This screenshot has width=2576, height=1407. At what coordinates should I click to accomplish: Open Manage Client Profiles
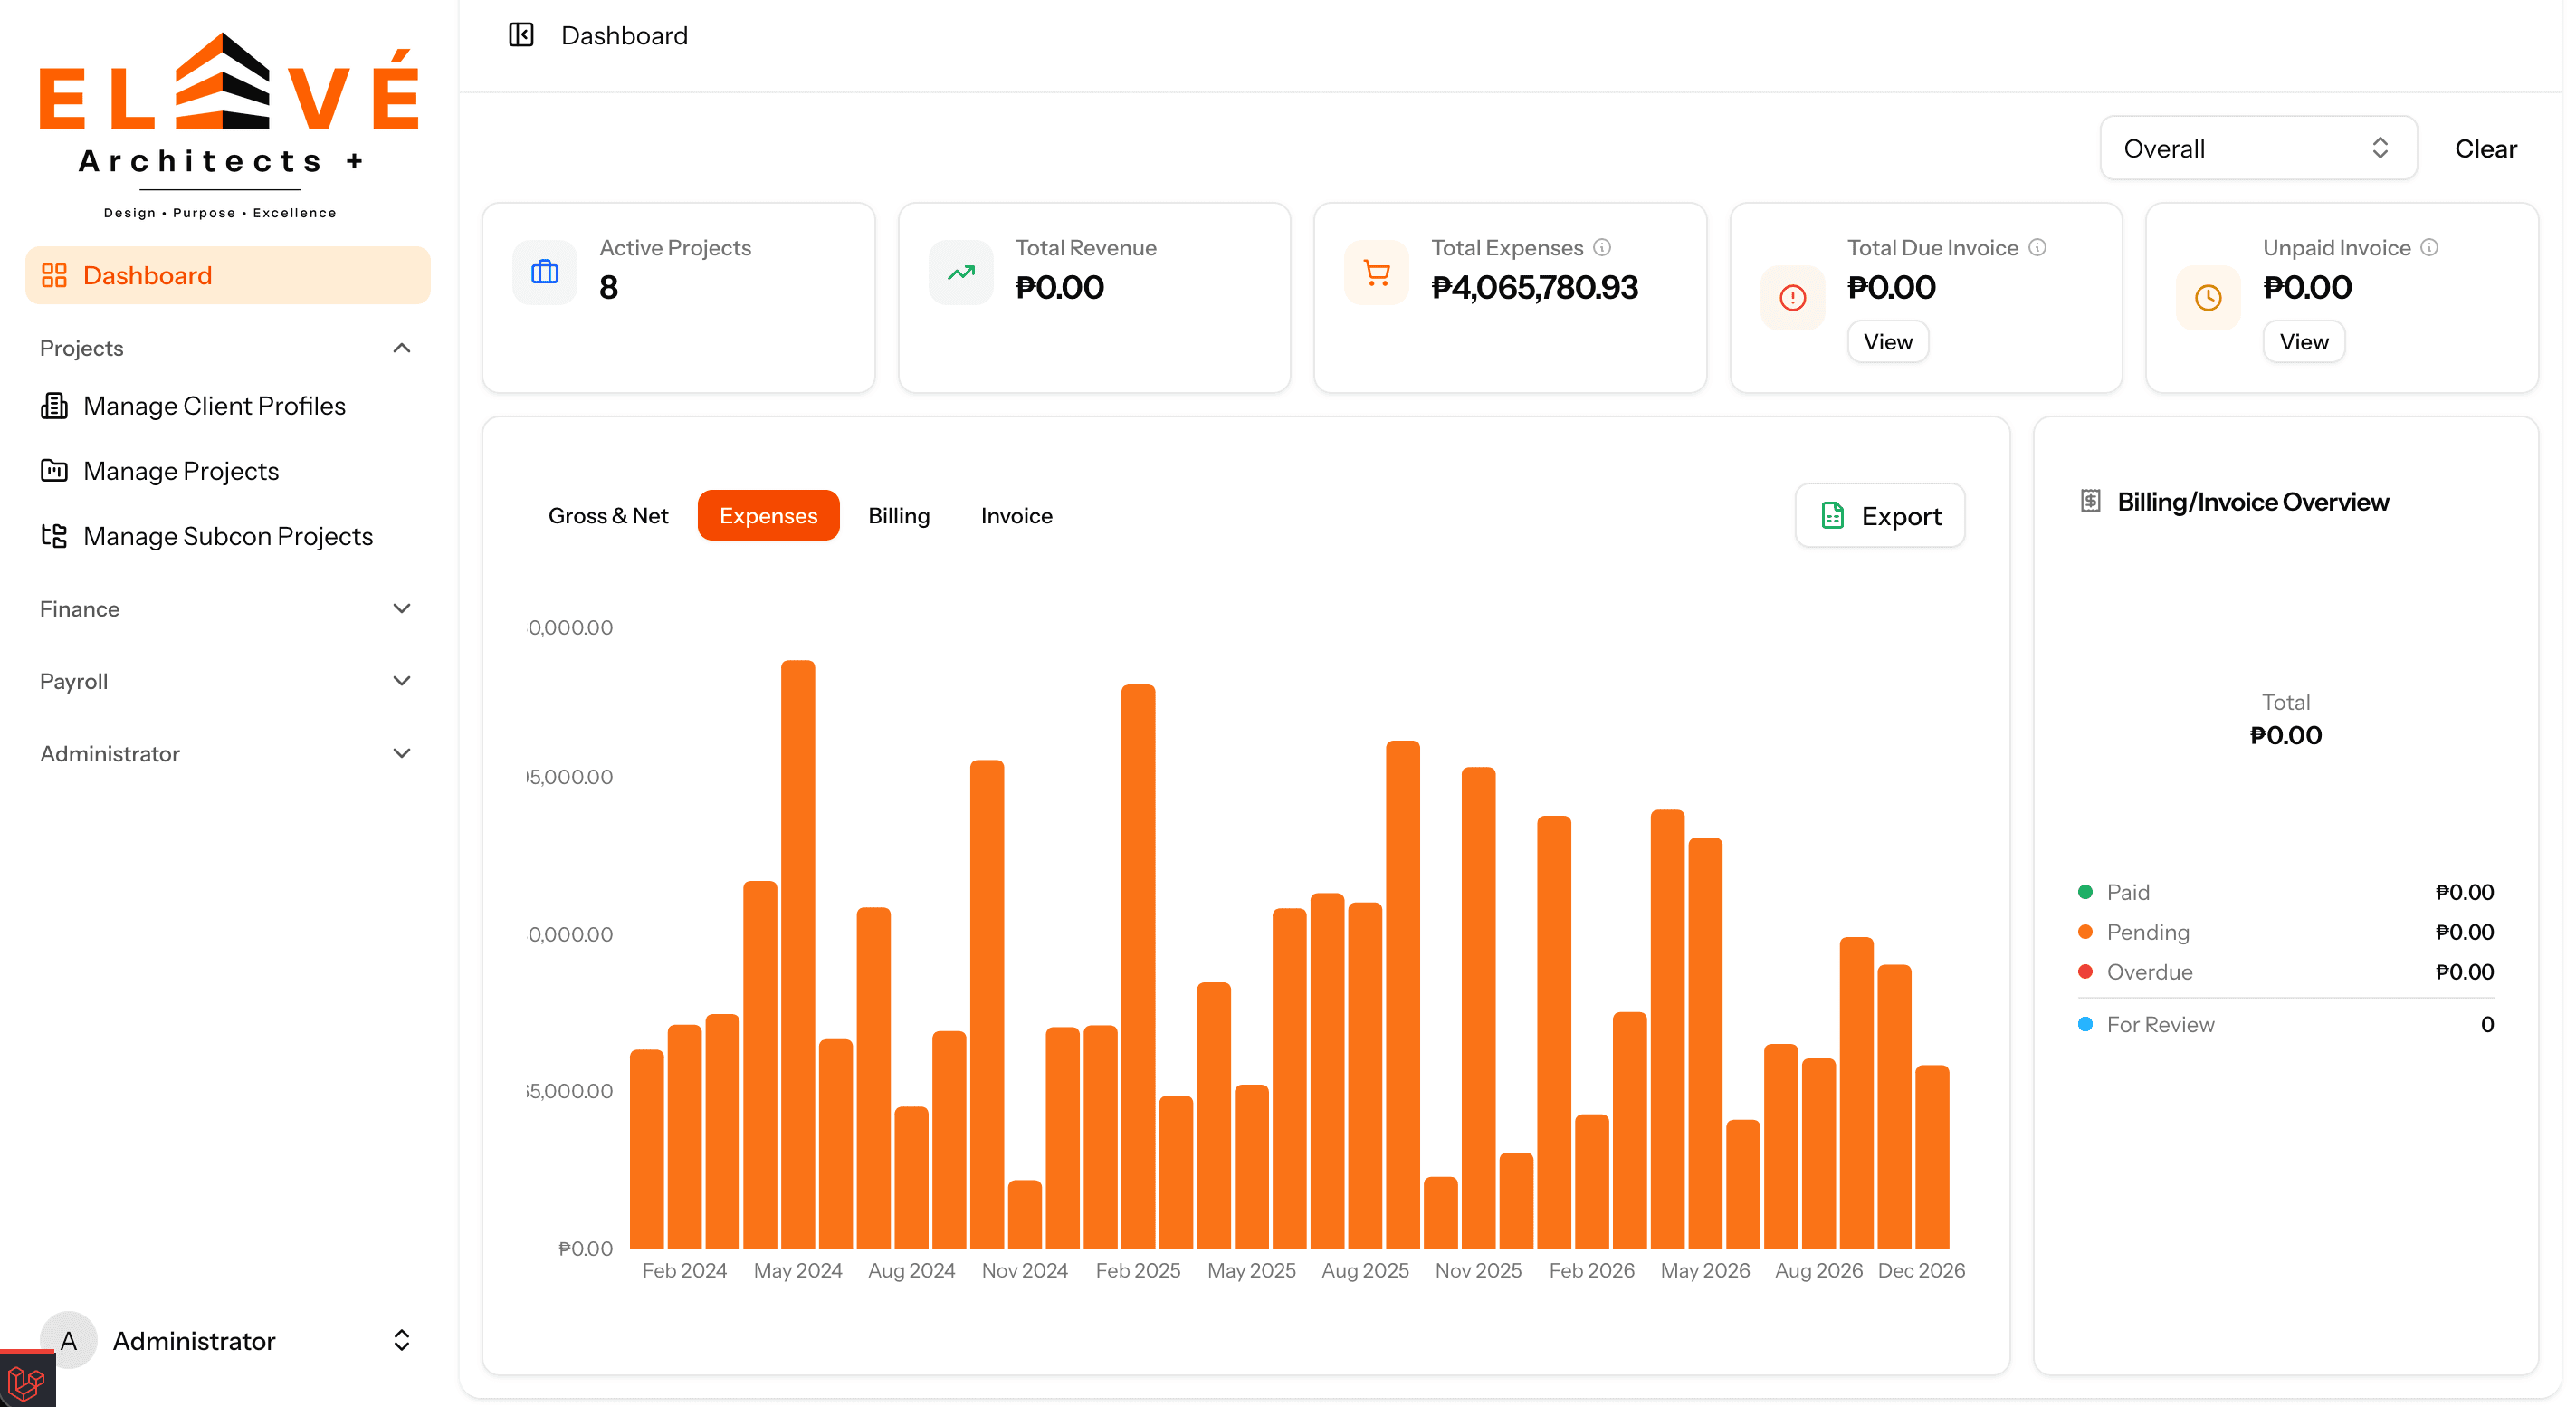(214, 406)
